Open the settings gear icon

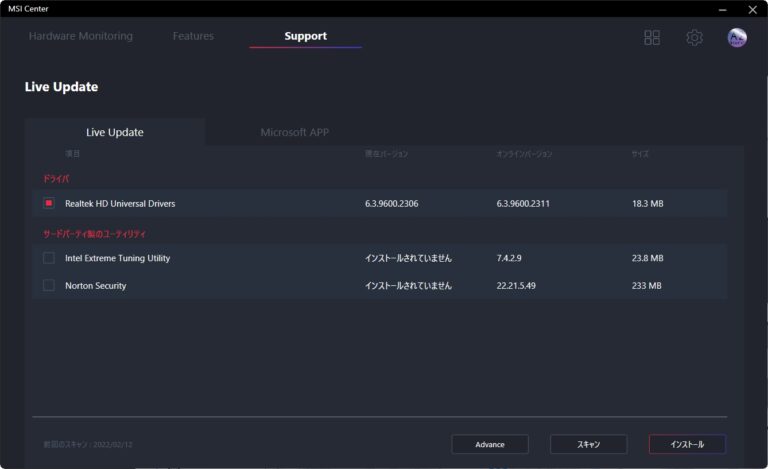coord(694,37)
